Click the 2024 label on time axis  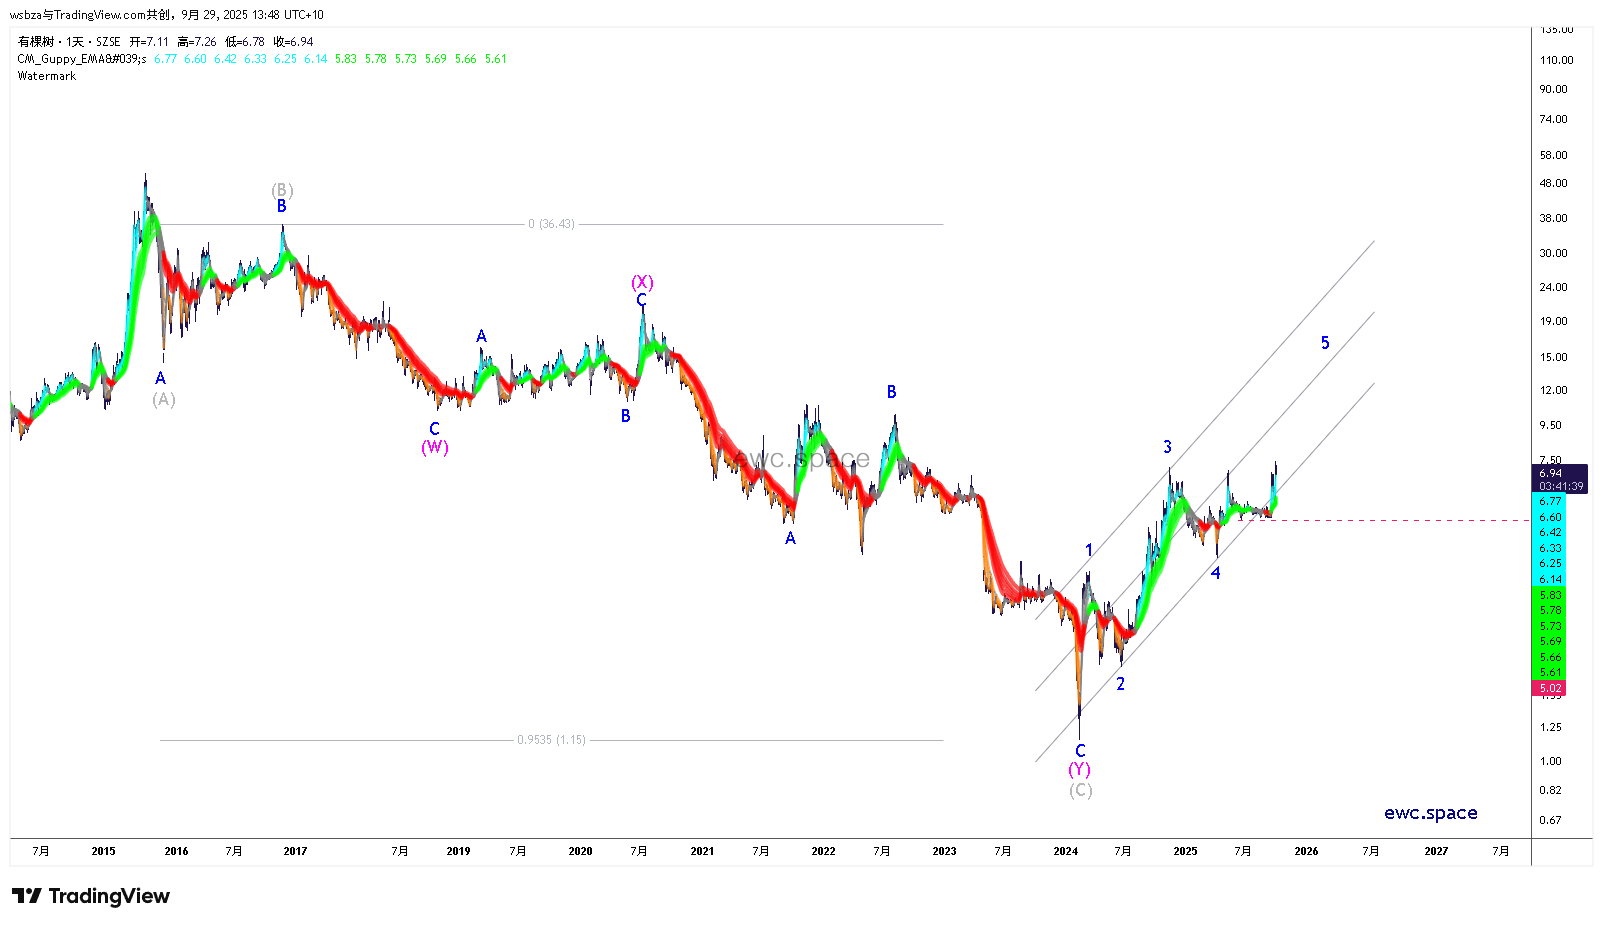point(1065,851)
